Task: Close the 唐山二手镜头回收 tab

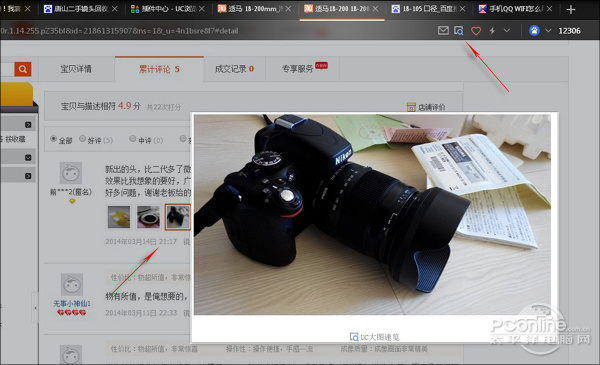Action: click(x=114, y=9)
